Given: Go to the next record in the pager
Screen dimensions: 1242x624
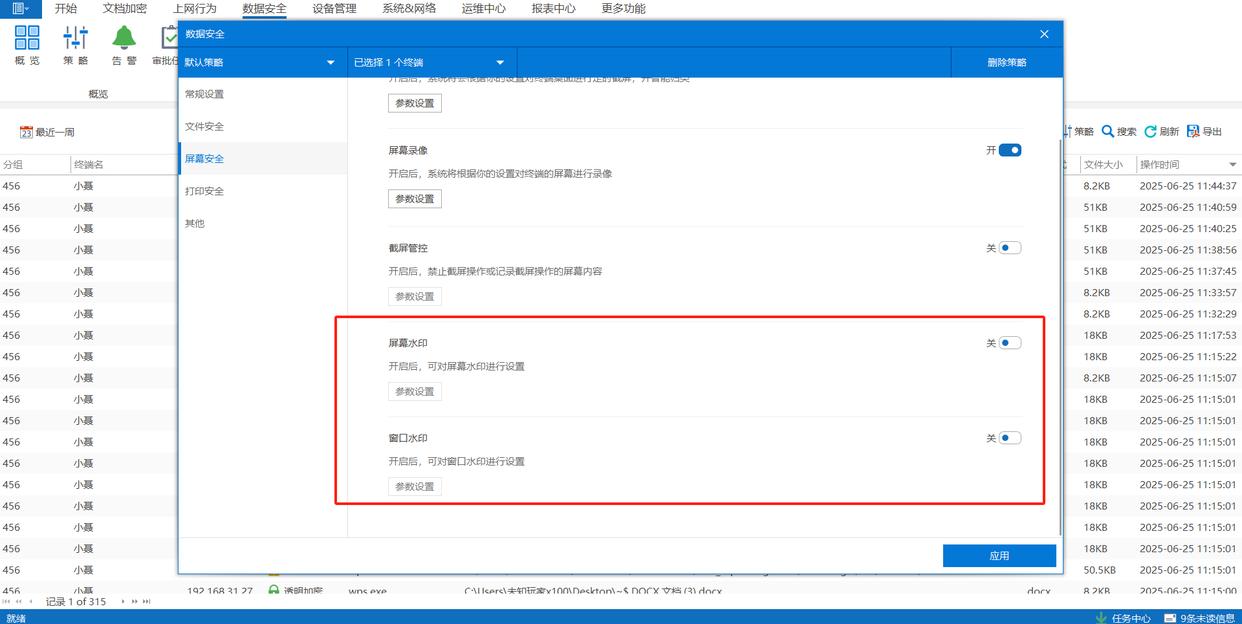Looking at the screenshot, I should [123, 602].
